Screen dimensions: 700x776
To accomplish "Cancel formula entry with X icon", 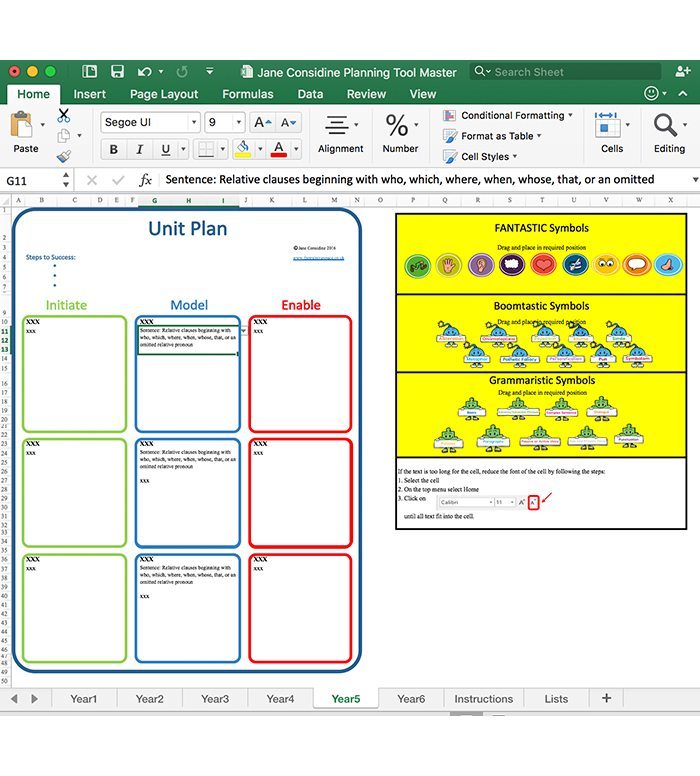I will pyautogui.click(x=92, y=180).
